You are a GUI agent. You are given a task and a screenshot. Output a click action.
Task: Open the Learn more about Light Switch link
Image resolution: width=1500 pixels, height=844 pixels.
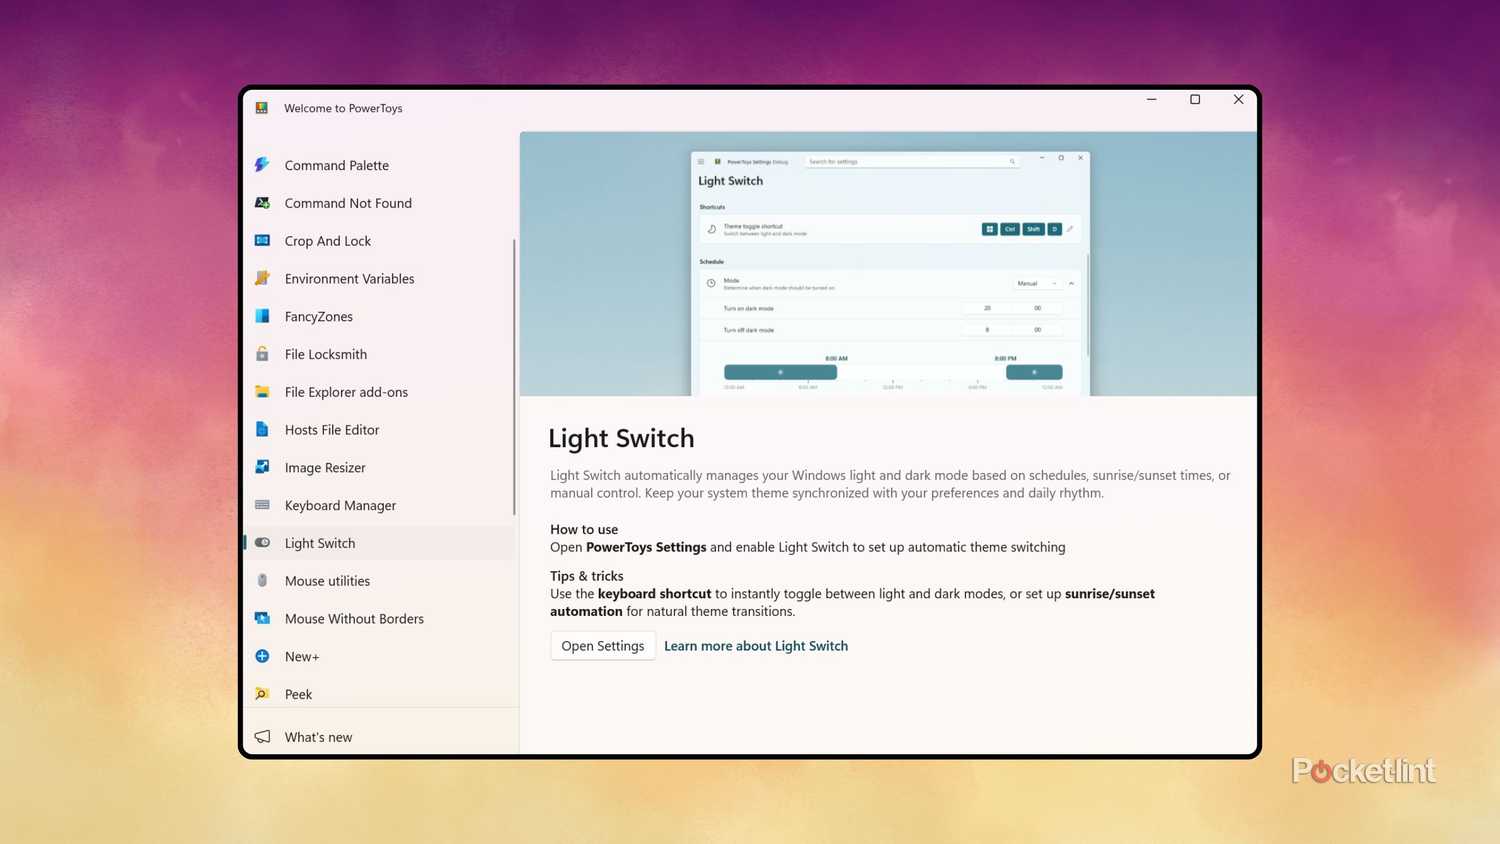tap(755, 645)
